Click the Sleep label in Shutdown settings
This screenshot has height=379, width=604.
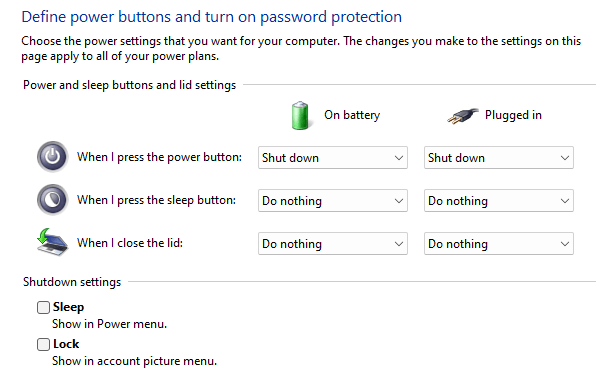[68, 307]
